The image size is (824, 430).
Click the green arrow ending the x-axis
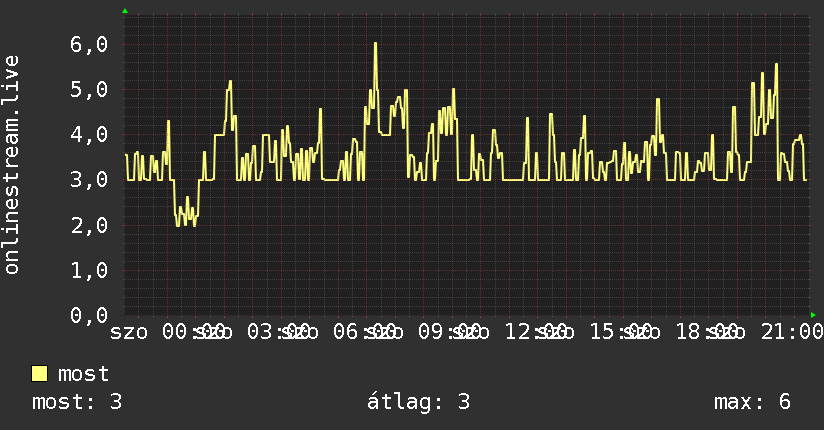pos(813,315)
